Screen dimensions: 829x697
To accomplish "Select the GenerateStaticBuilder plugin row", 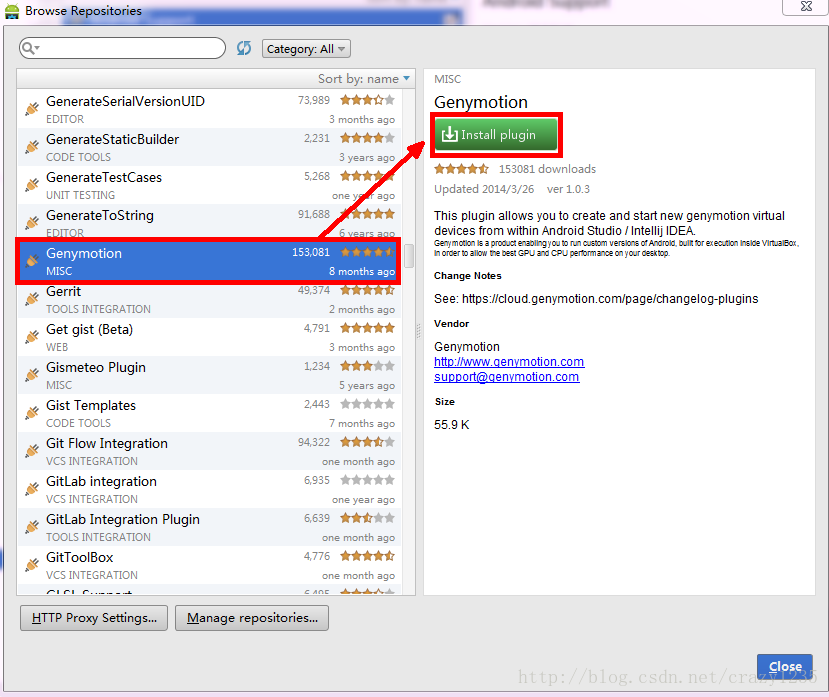I will pyautogui.click(x=210, y=146).
